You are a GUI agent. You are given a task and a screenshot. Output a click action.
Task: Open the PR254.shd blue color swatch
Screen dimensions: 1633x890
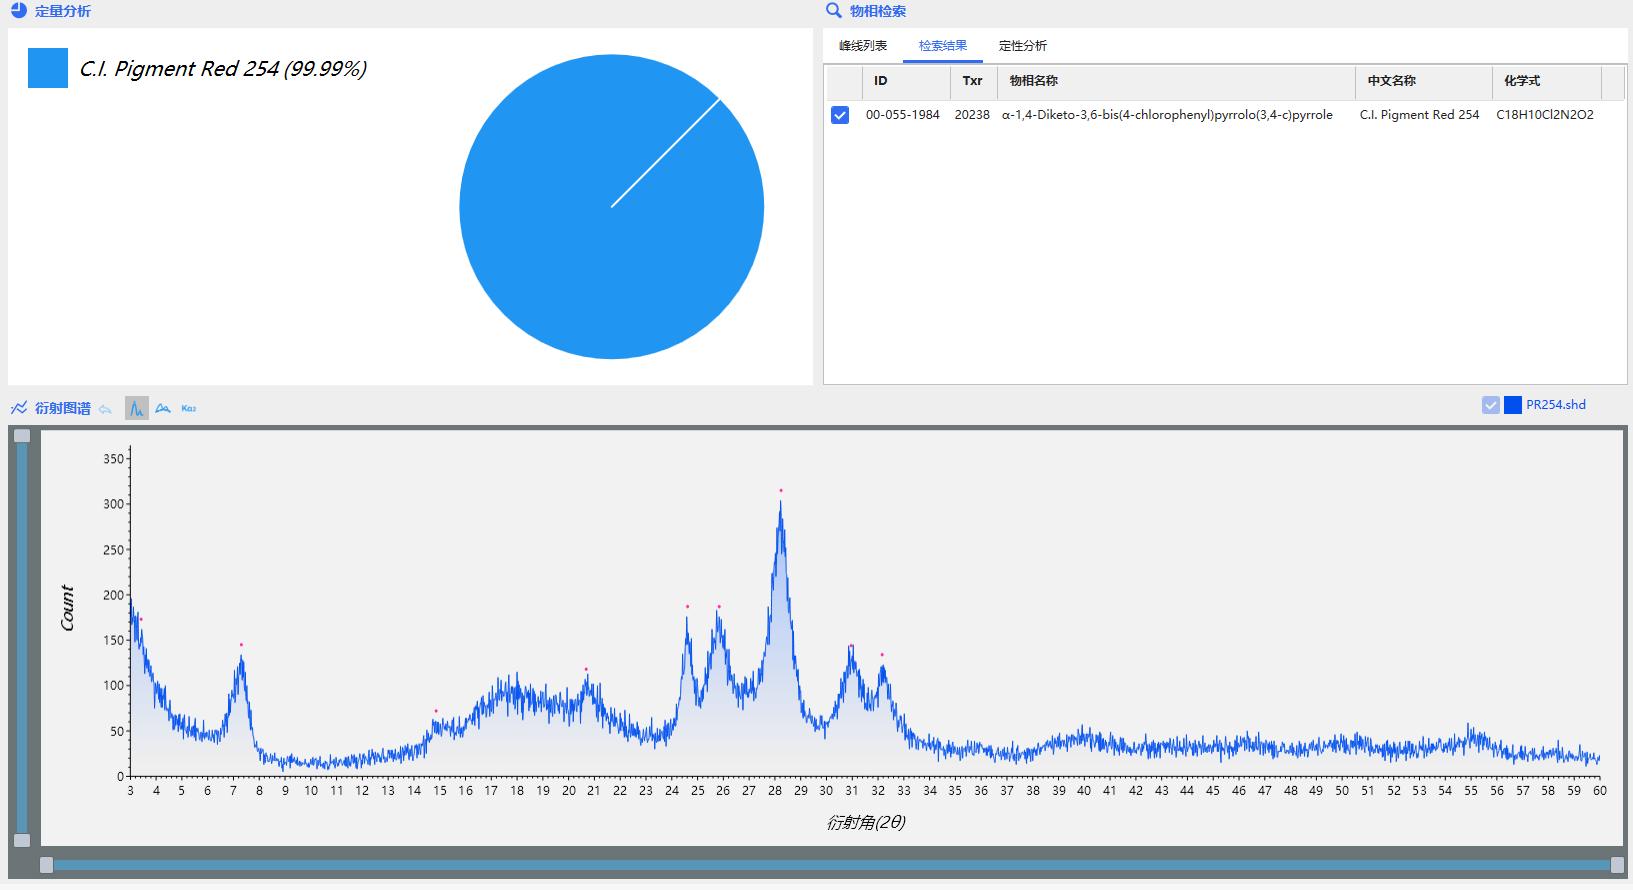point(1513,405)
